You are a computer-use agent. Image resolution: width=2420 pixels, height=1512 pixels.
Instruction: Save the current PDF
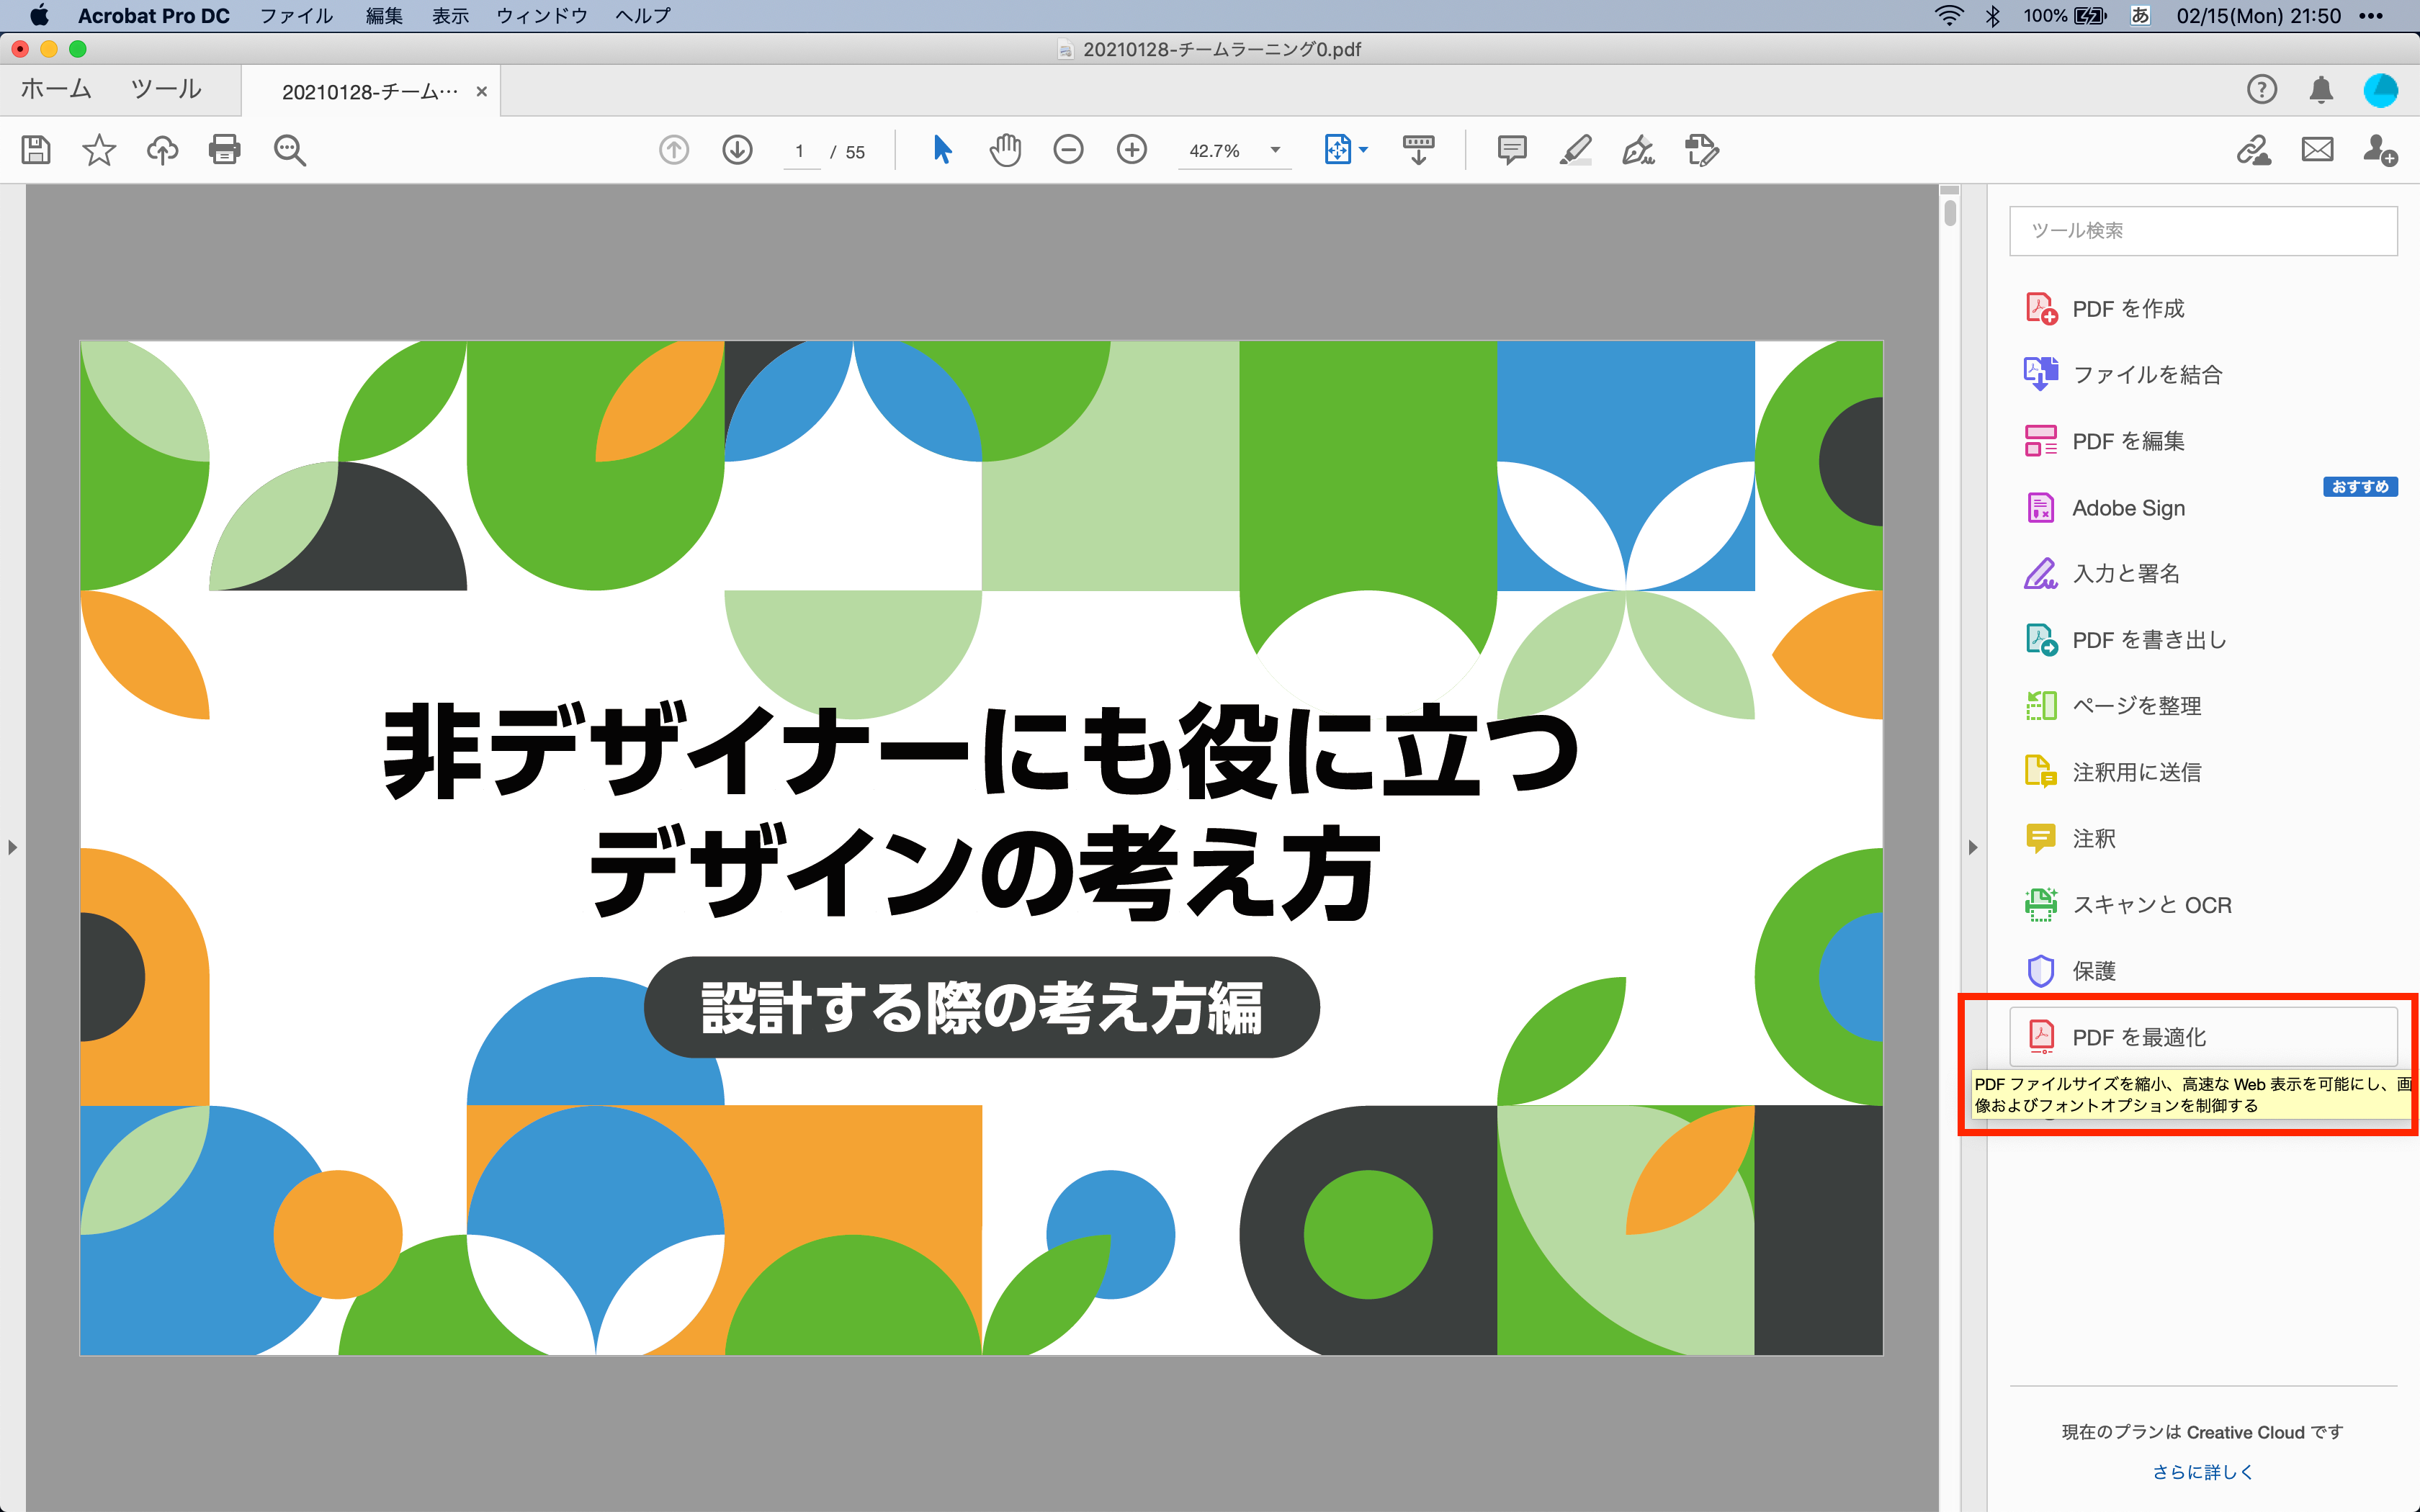coord(36,150)
